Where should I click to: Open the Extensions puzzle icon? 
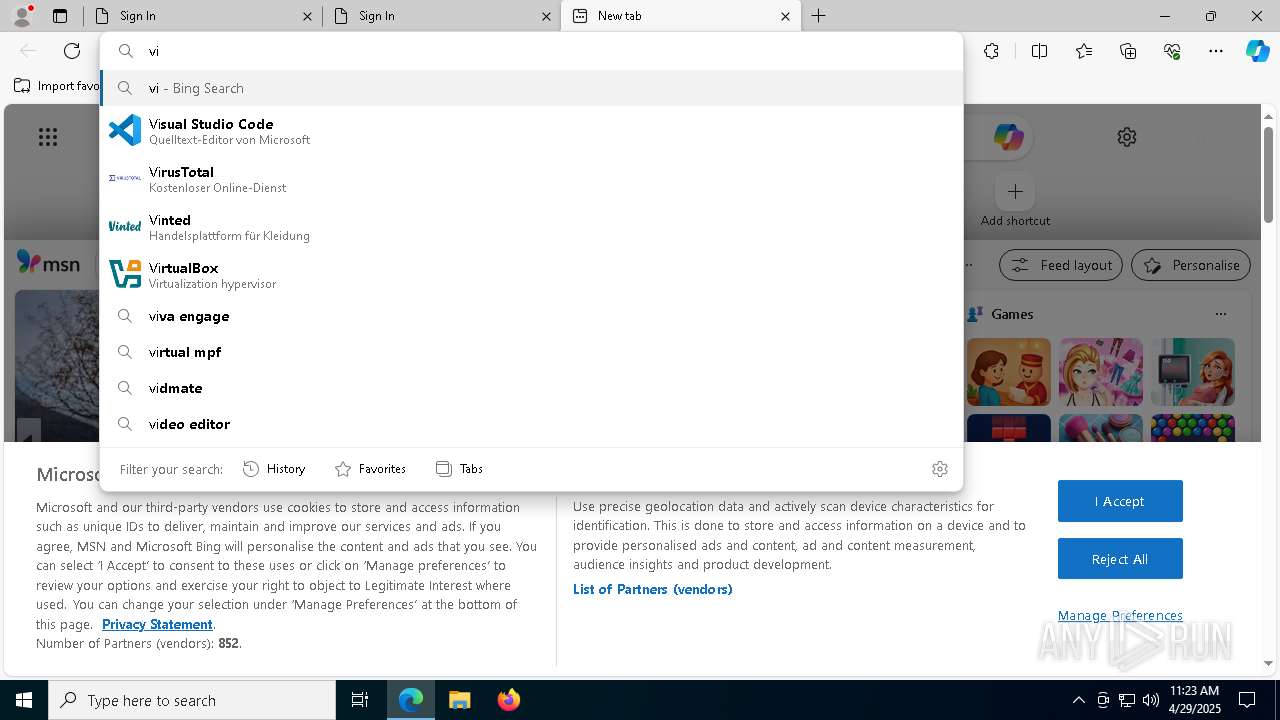coord(991,51)
